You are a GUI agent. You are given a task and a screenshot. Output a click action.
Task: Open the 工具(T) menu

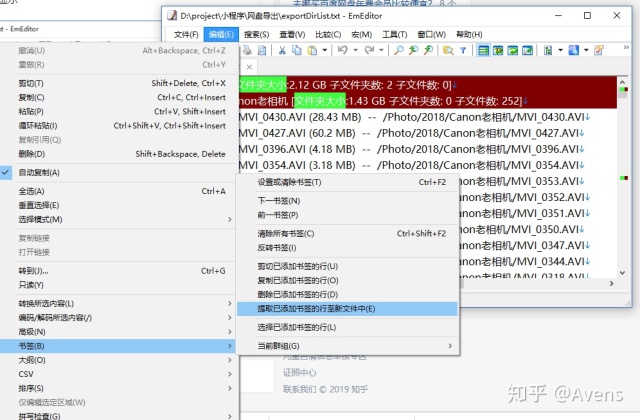394,35
